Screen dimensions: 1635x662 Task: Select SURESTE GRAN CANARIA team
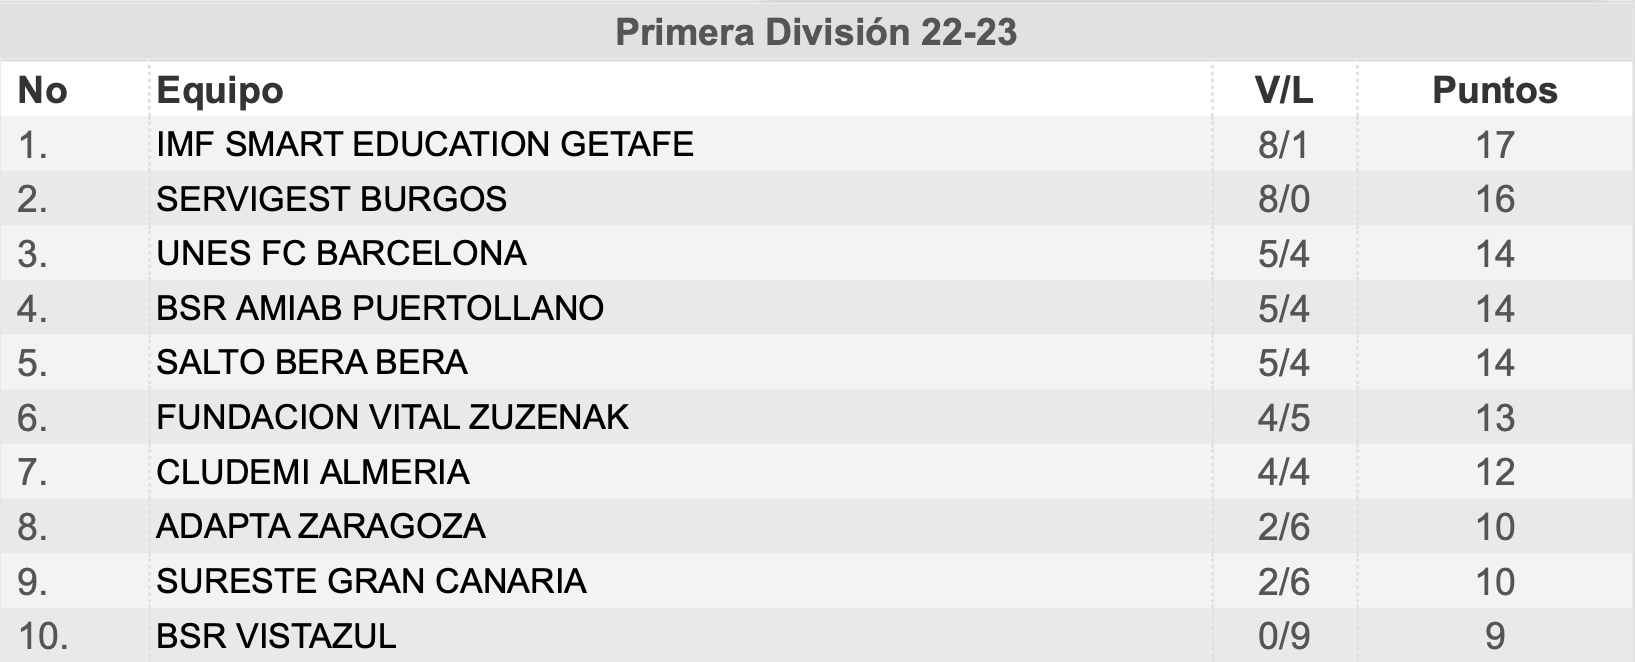pos(371,581)
